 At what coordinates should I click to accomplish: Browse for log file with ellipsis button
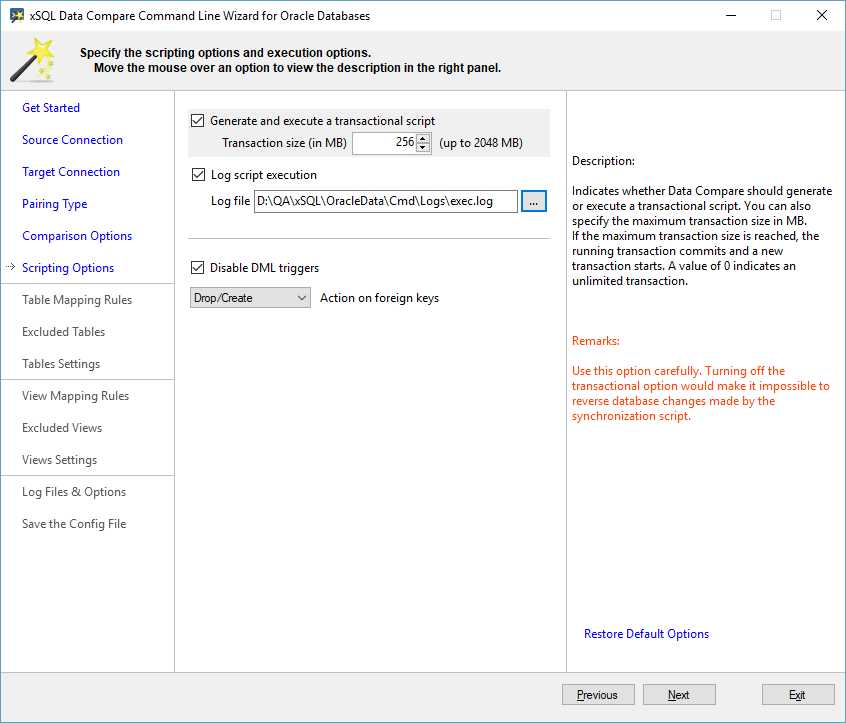pos(534,201)
